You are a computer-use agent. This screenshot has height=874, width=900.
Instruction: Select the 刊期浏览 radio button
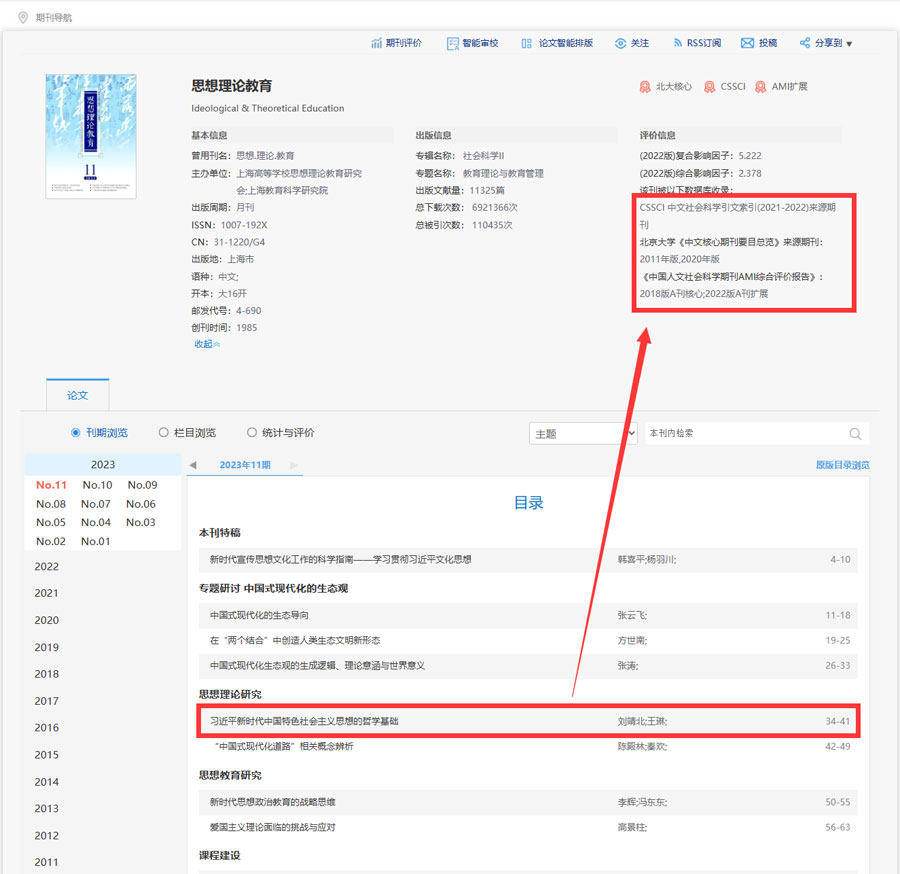pos(76,433)
